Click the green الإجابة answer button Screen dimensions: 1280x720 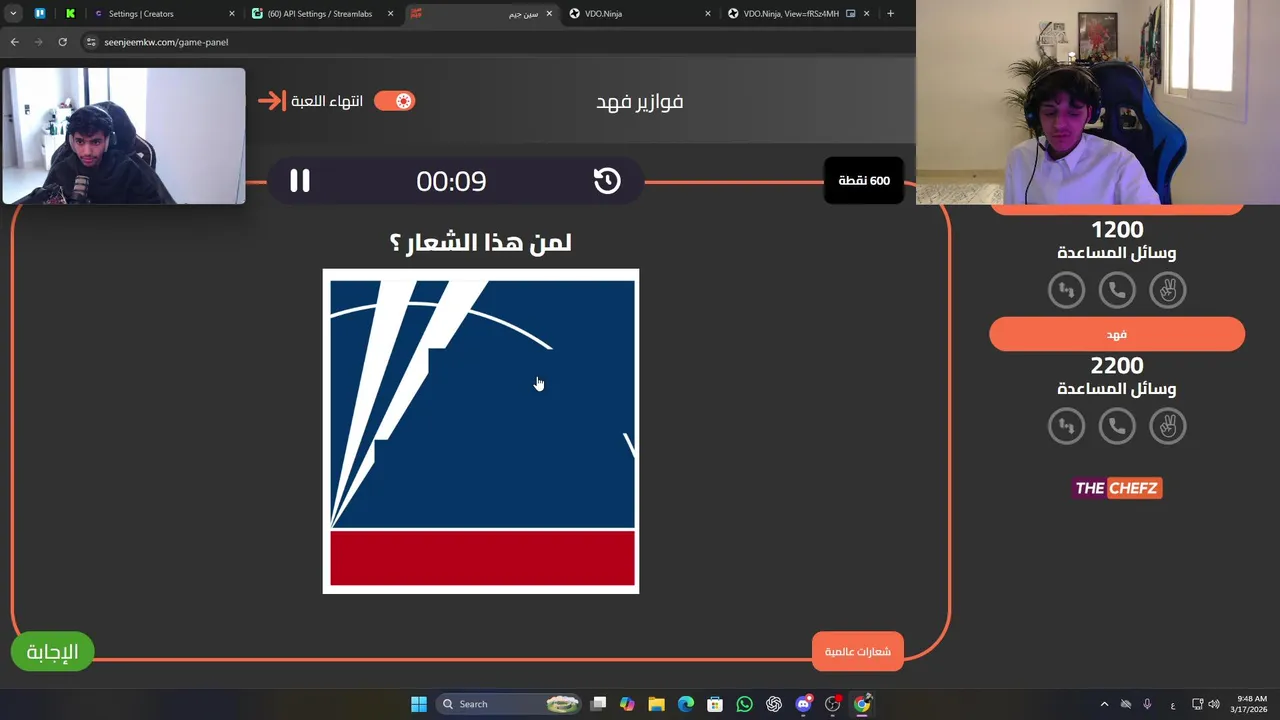tap(52, 652)
